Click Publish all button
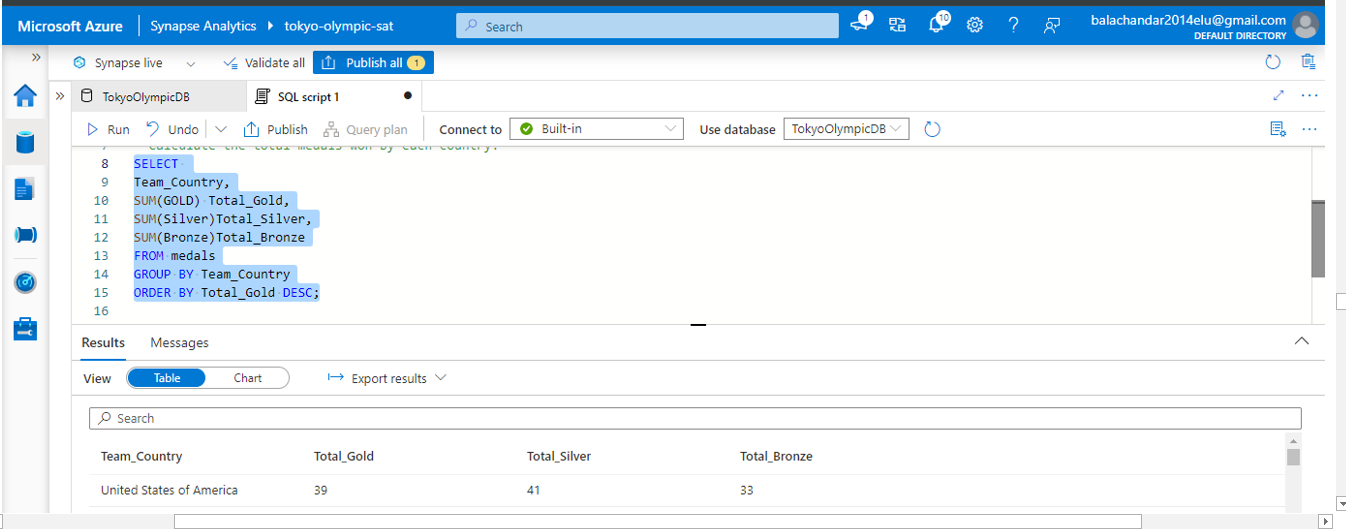The image size is (1346, 530). pos(373,62)
